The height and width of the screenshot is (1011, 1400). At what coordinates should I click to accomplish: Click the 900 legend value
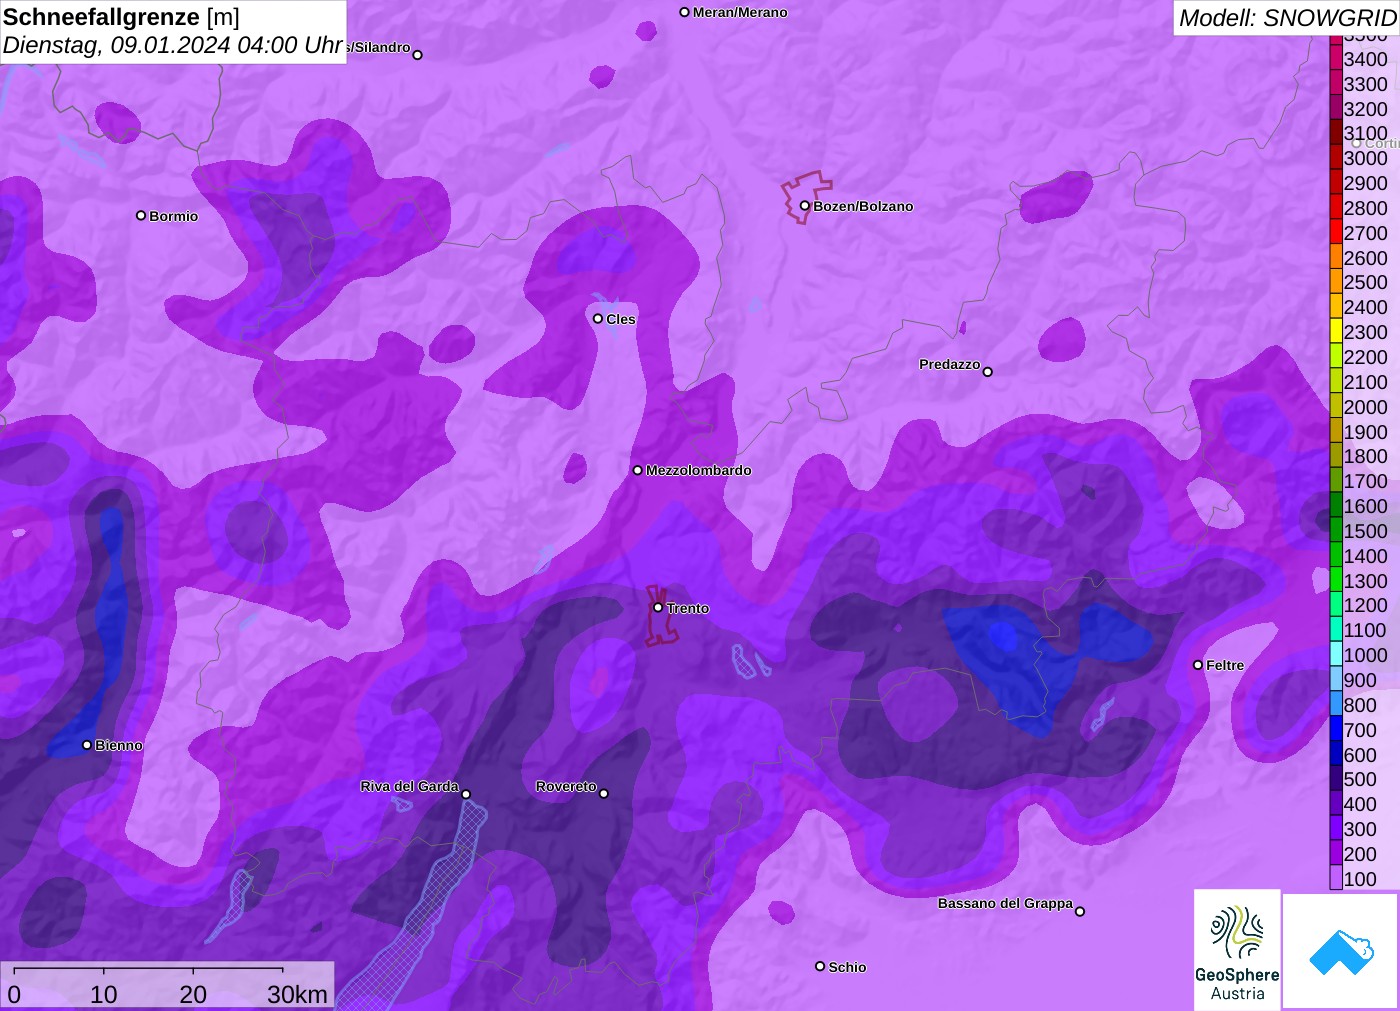click(1360, 680)
